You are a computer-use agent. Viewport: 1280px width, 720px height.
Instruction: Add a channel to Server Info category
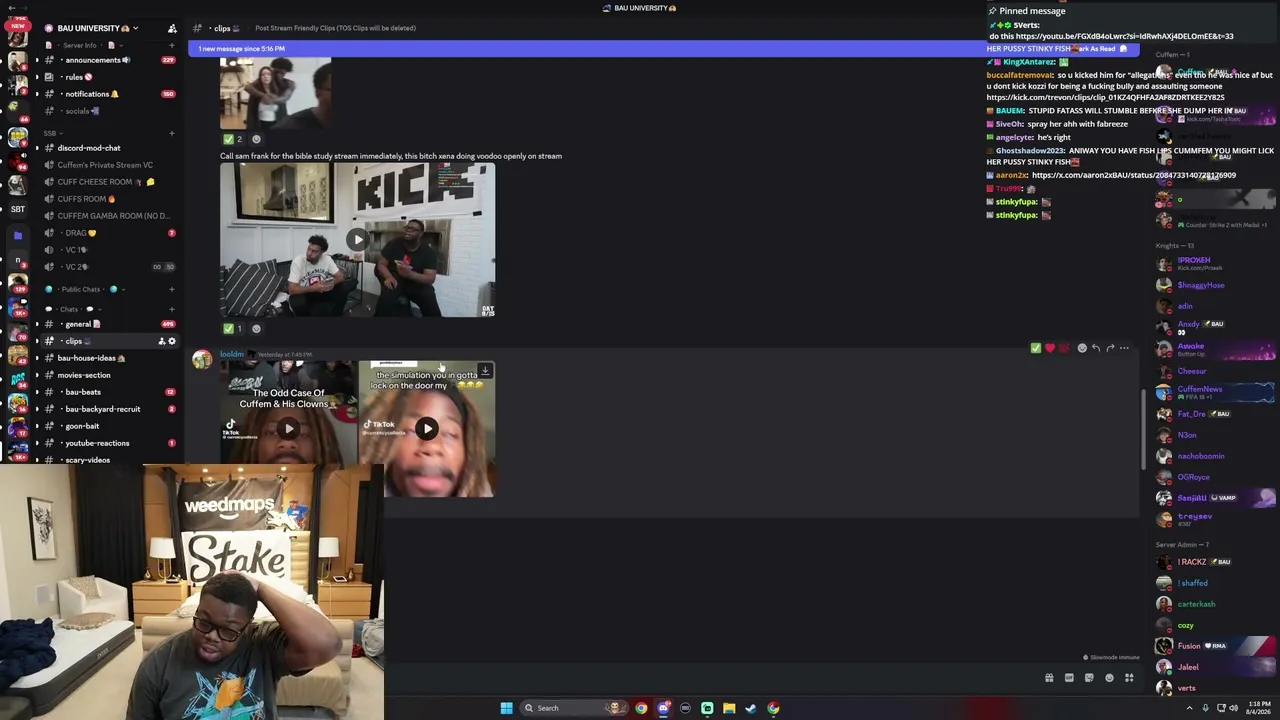(x=172, y=45)
